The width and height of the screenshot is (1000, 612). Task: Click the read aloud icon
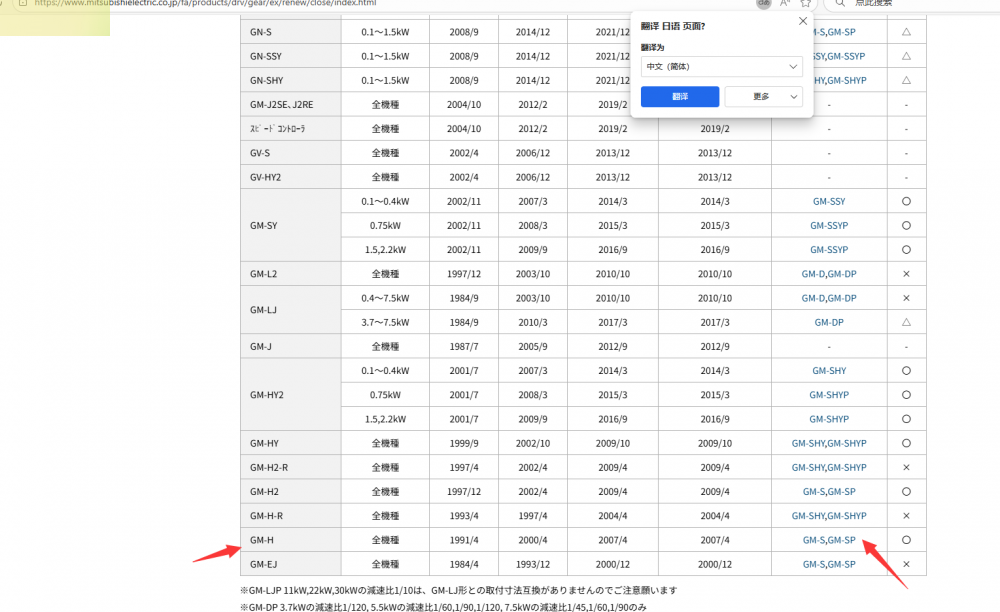pyautogui.click(x=785, y=3)
